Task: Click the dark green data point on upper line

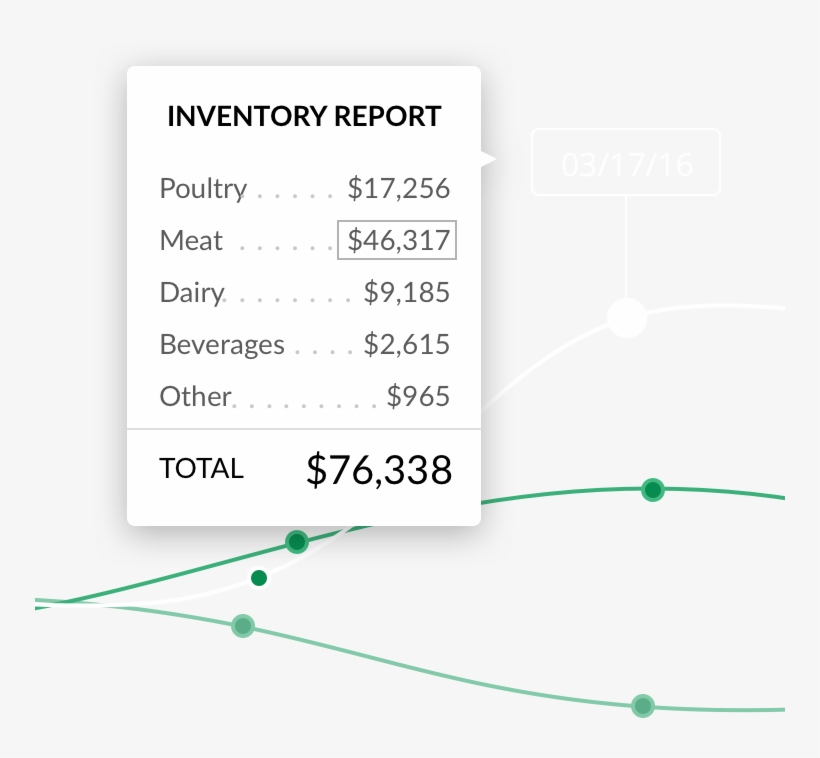Action: [653, 489]
